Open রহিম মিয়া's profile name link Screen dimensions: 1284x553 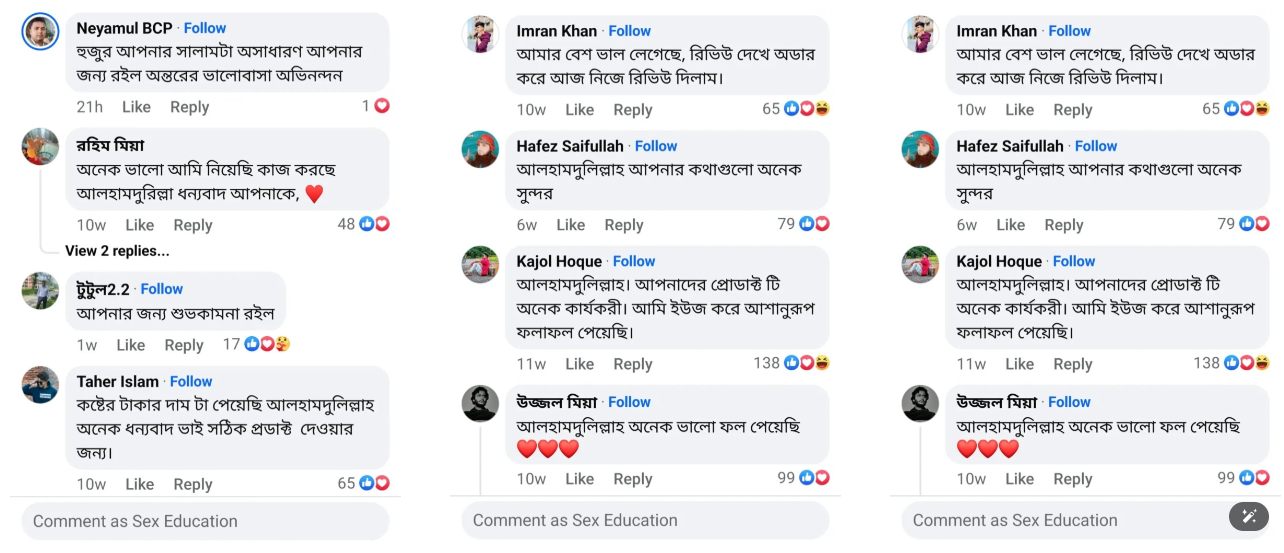pyautogui.click(x=110, y=145)
